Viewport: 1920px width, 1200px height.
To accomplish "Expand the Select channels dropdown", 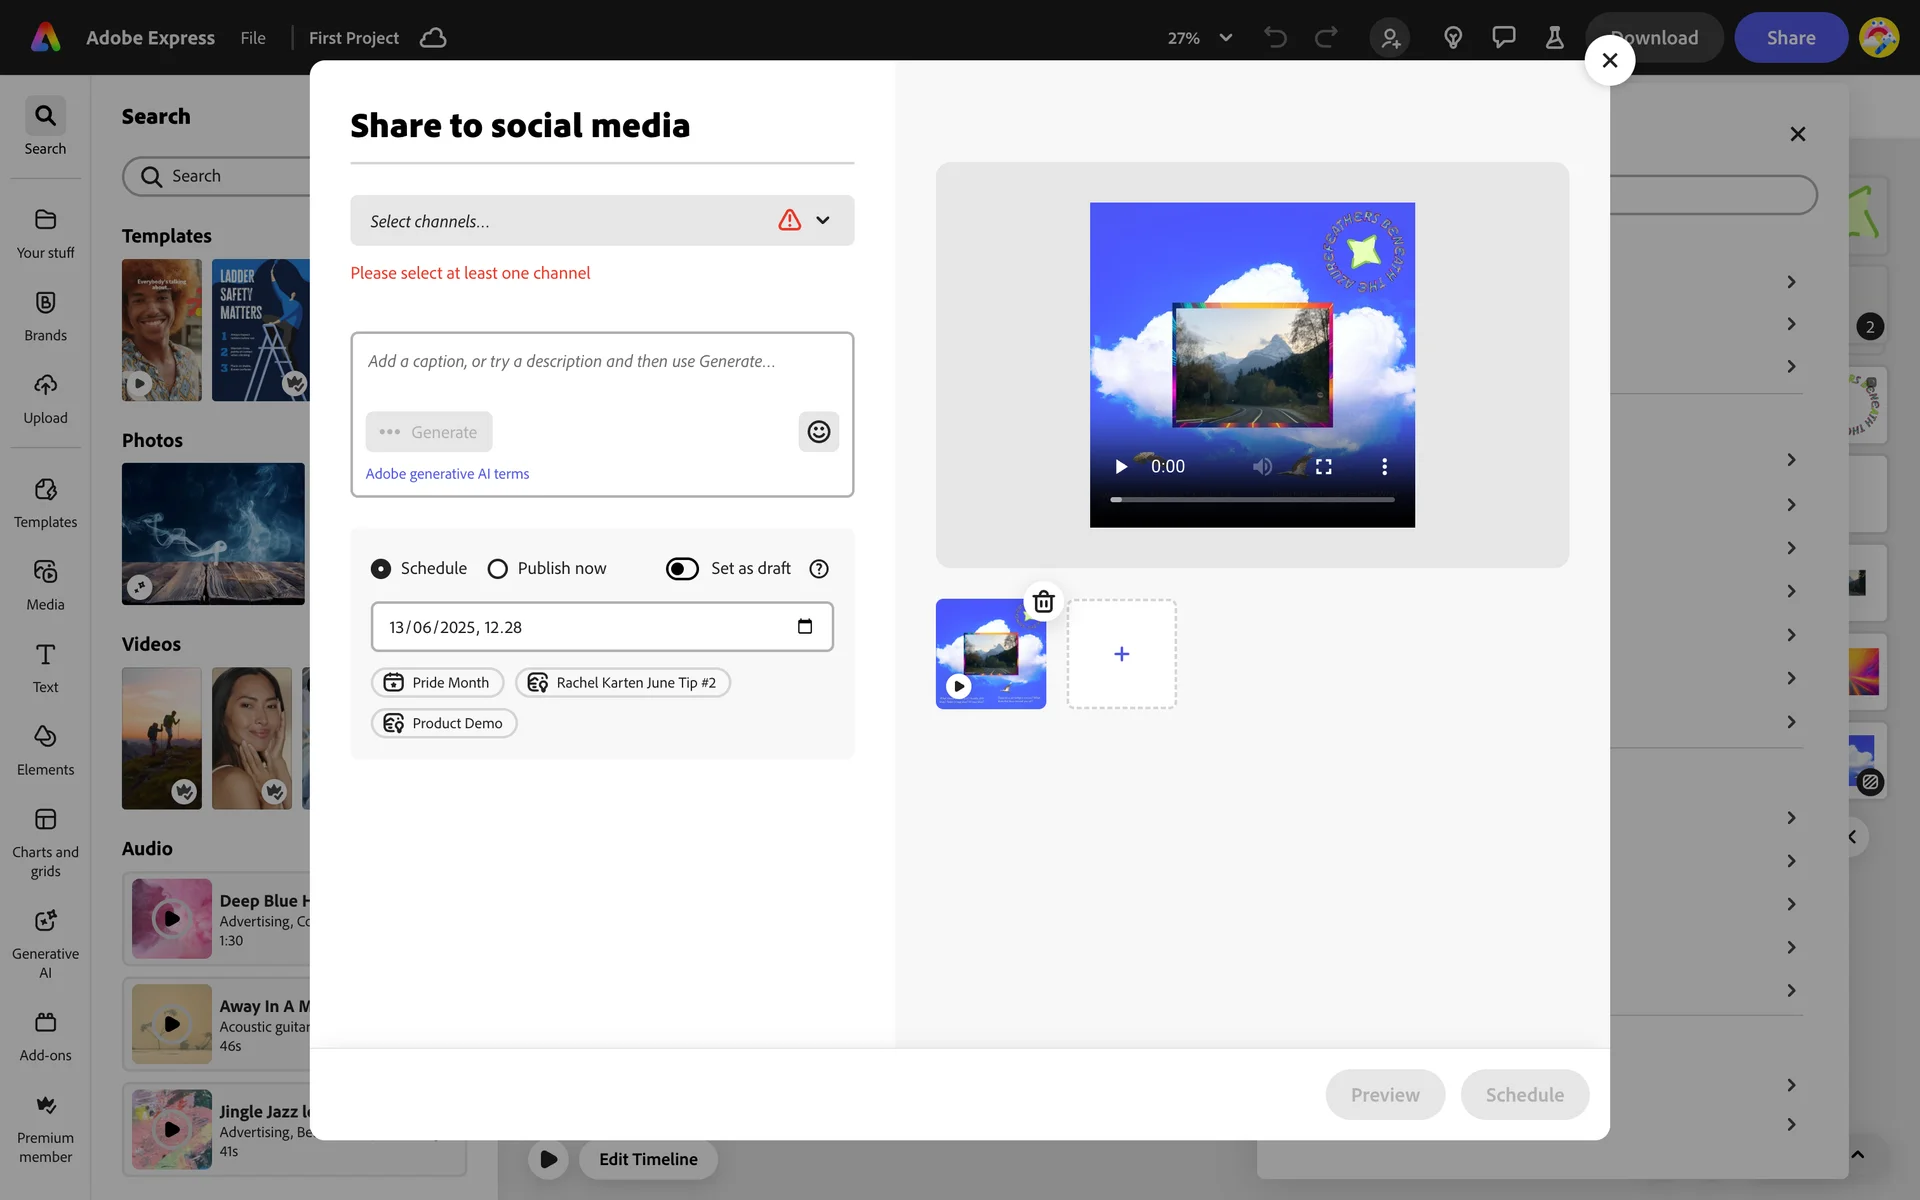I will pos(822,221).
